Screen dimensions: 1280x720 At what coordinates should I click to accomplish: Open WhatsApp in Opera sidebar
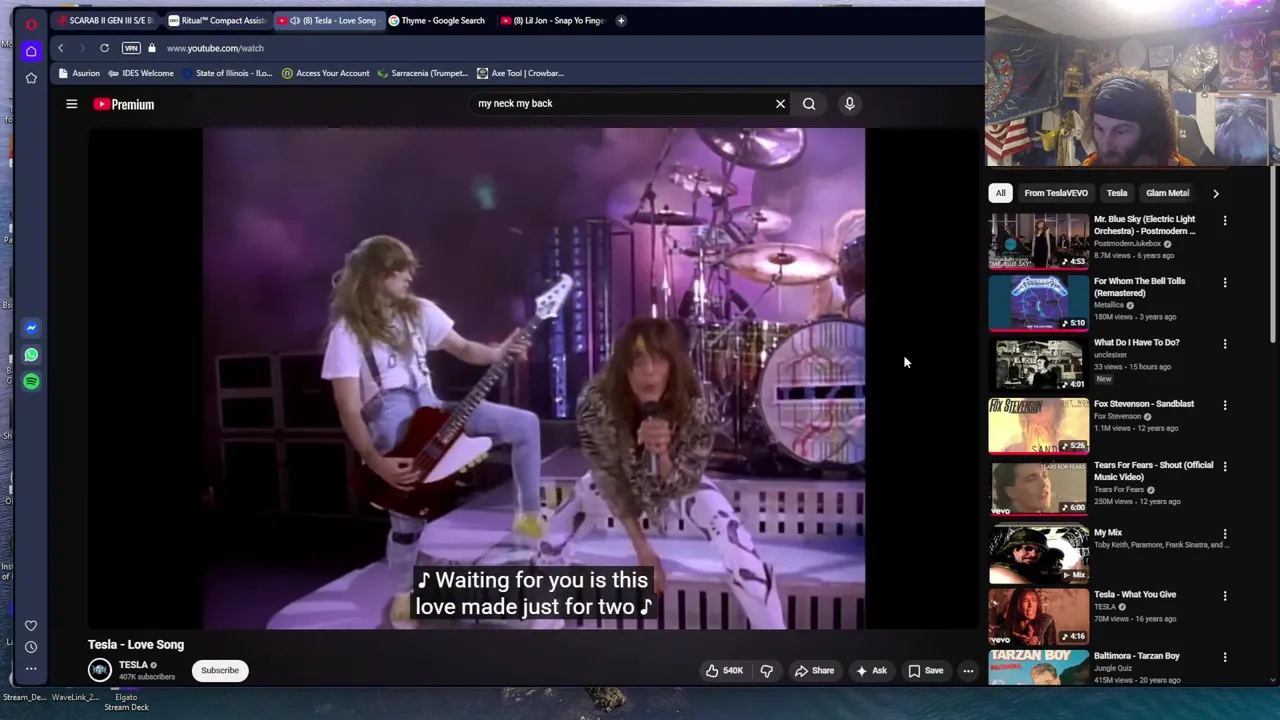click(x=31, y=355)
